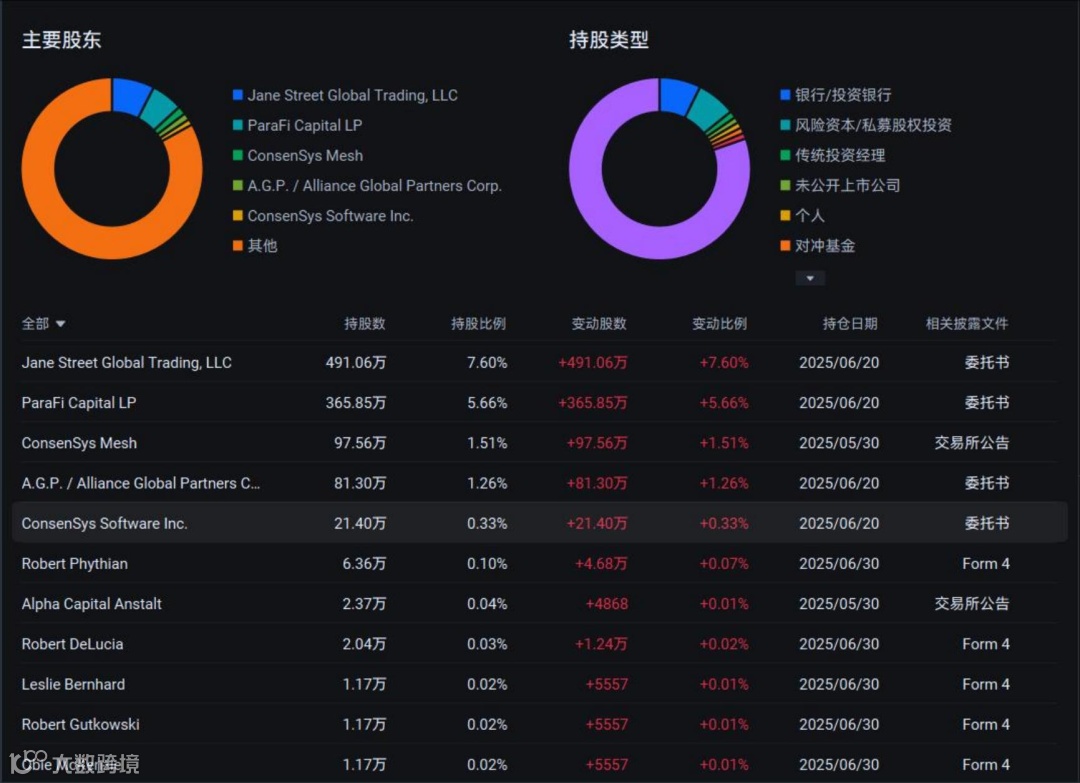The height and width of the screenshot is (783, 1080).
Task: Click the orange 其他 legend swatch
Action: pyautogui.click(x=238, y=246)
